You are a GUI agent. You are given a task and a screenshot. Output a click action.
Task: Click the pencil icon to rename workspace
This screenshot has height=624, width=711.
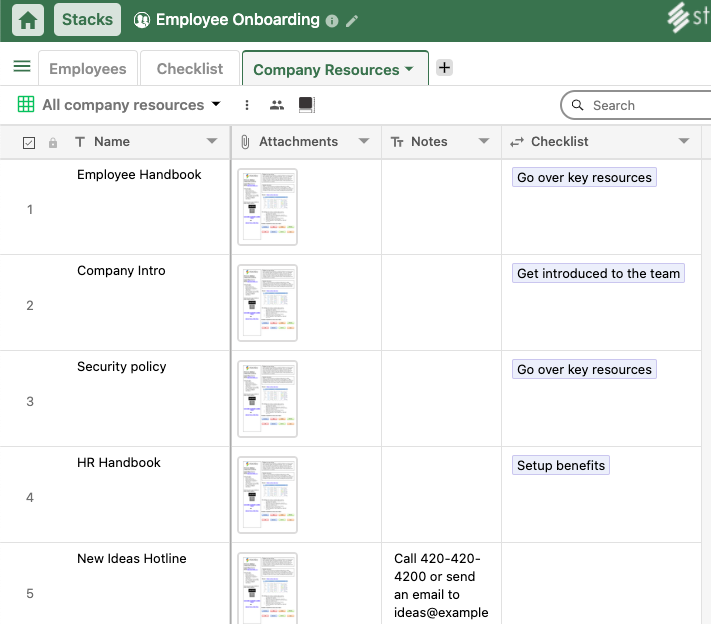pos(352,21)
